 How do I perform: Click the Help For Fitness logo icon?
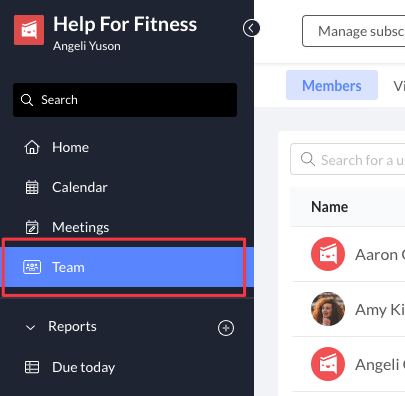pos(29,30)
